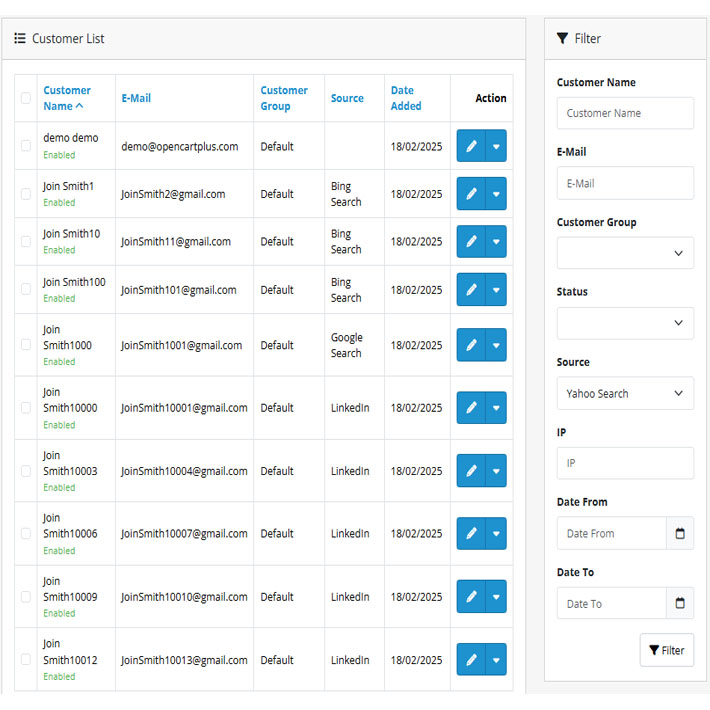Check the box for the Join Smith10 row
The width and height of the screenshot is (710, 710).
[26, 241]
